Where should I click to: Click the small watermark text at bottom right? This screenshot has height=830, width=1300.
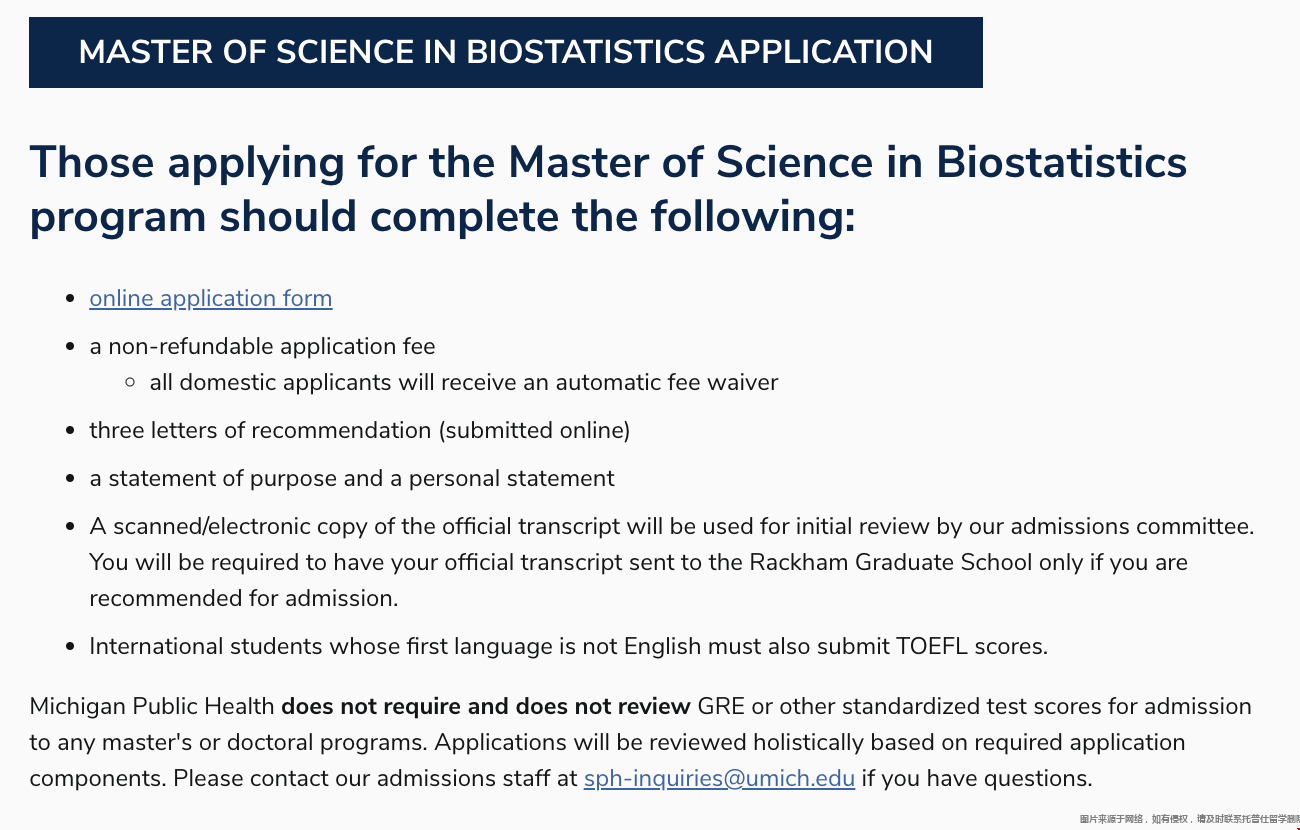(1188, 819)
